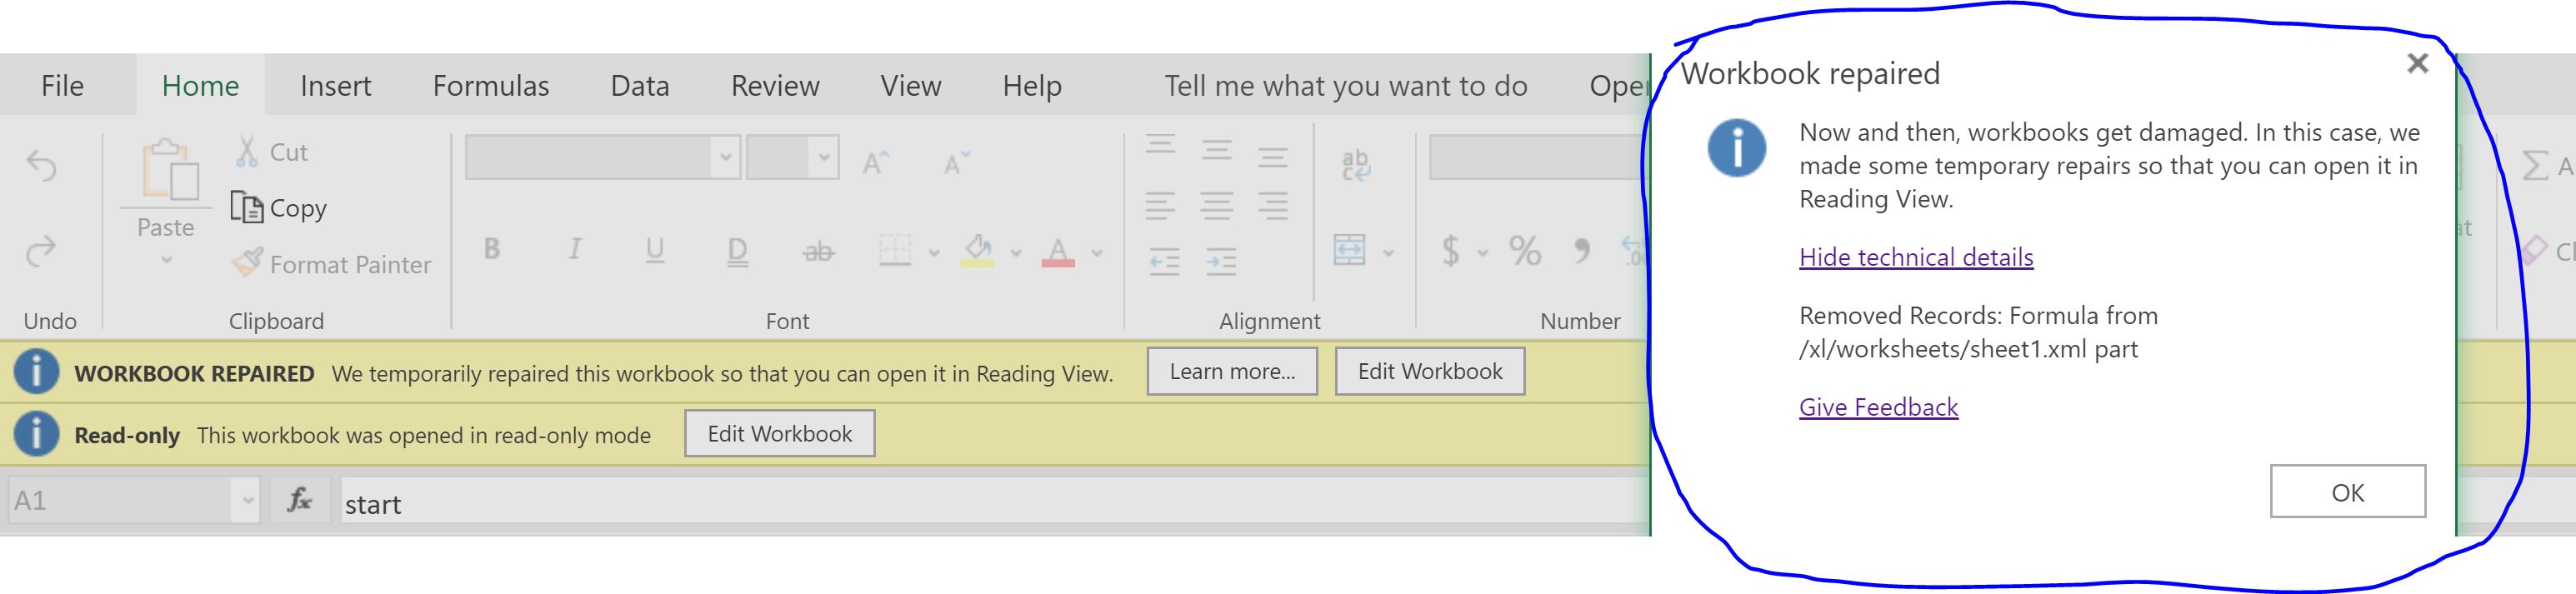Click the Redo arrow icon
The width and height of the screenshot is (2576, 594).
tap(41, 251)
